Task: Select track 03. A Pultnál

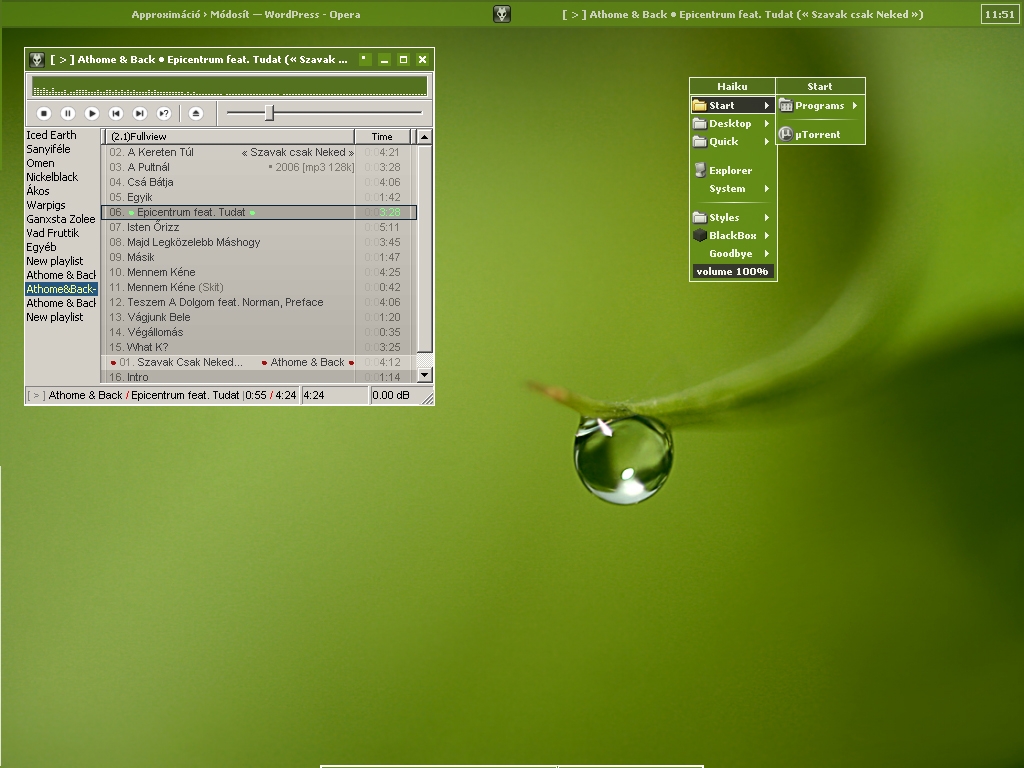Action: (x=259, y=167)
